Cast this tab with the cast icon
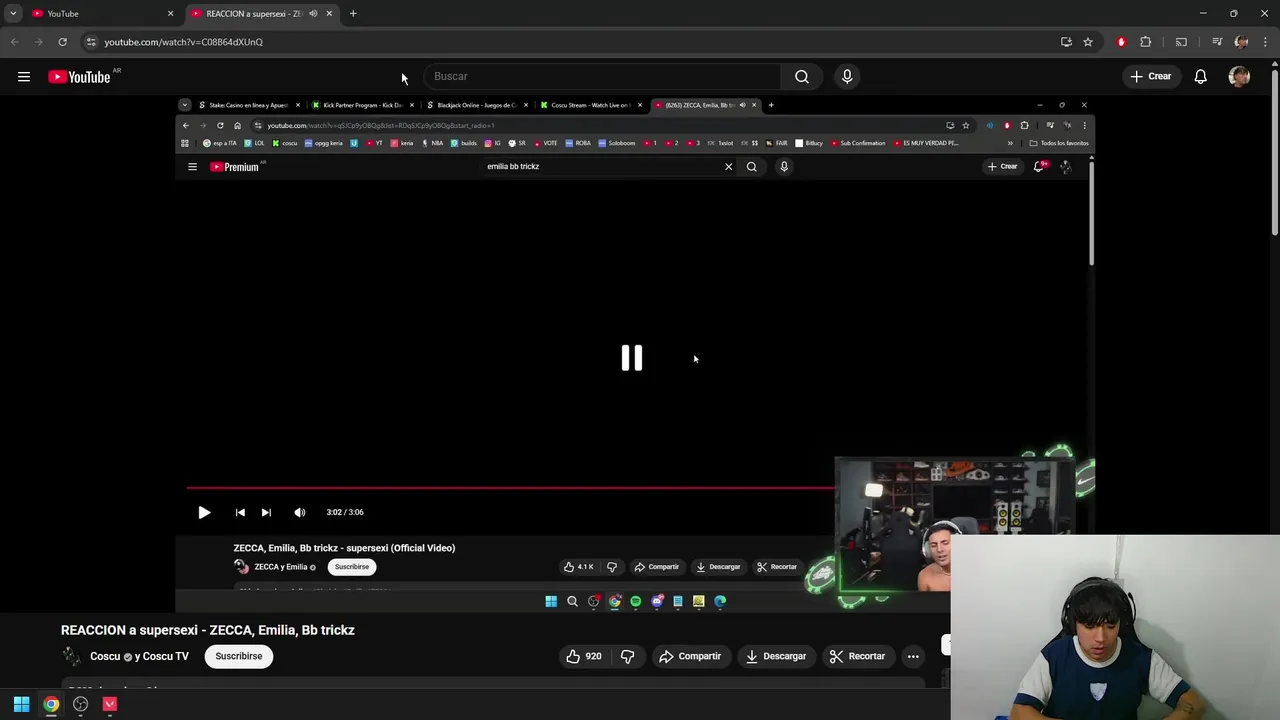The height and width of the screenshot is (720, 1280). pyautogui.click(x=1181, y=42)
